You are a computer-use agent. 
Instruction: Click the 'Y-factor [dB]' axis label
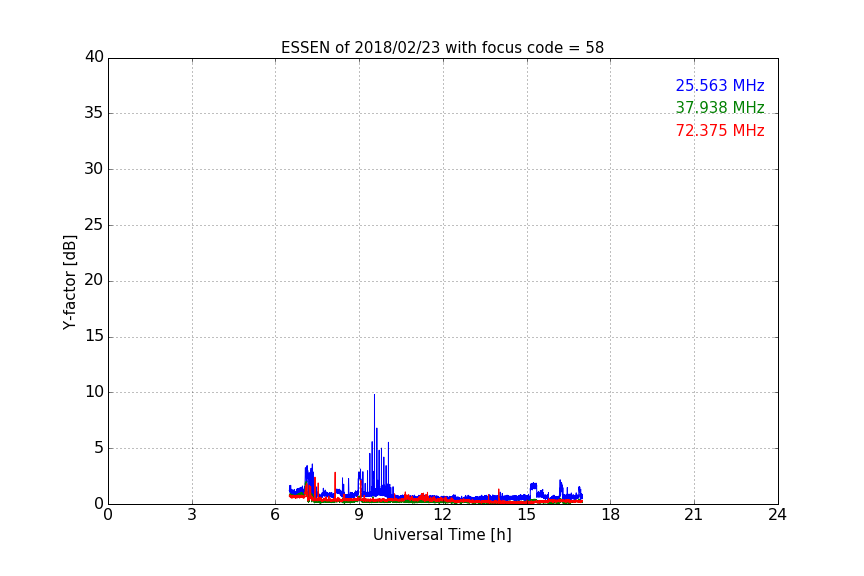pyautogui.click(x=69, y=282)
